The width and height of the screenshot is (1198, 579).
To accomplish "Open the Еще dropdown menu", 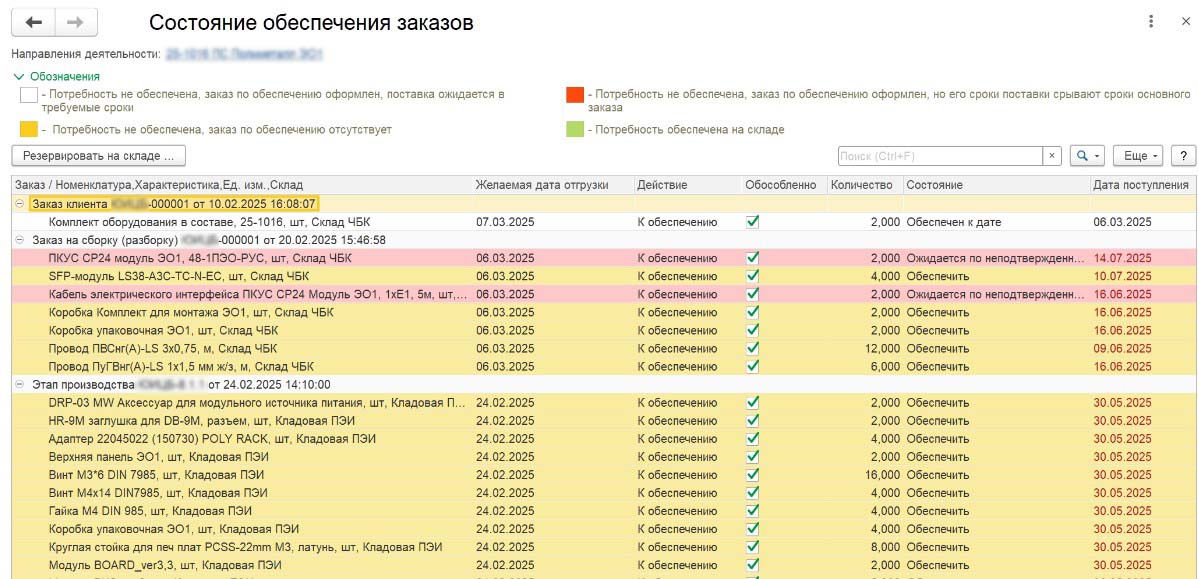I will pos(1141,156).
